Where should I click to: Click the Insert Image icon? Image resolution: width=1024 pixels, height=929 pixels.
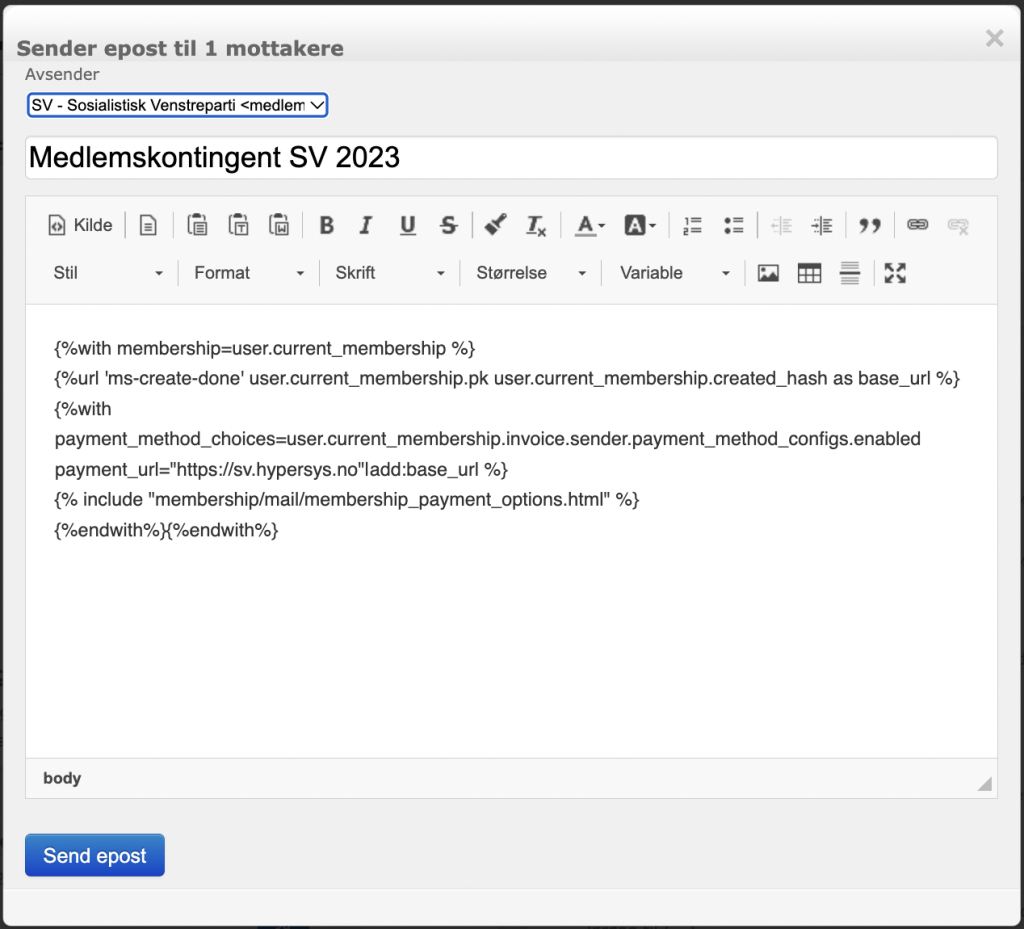(768, 273)
